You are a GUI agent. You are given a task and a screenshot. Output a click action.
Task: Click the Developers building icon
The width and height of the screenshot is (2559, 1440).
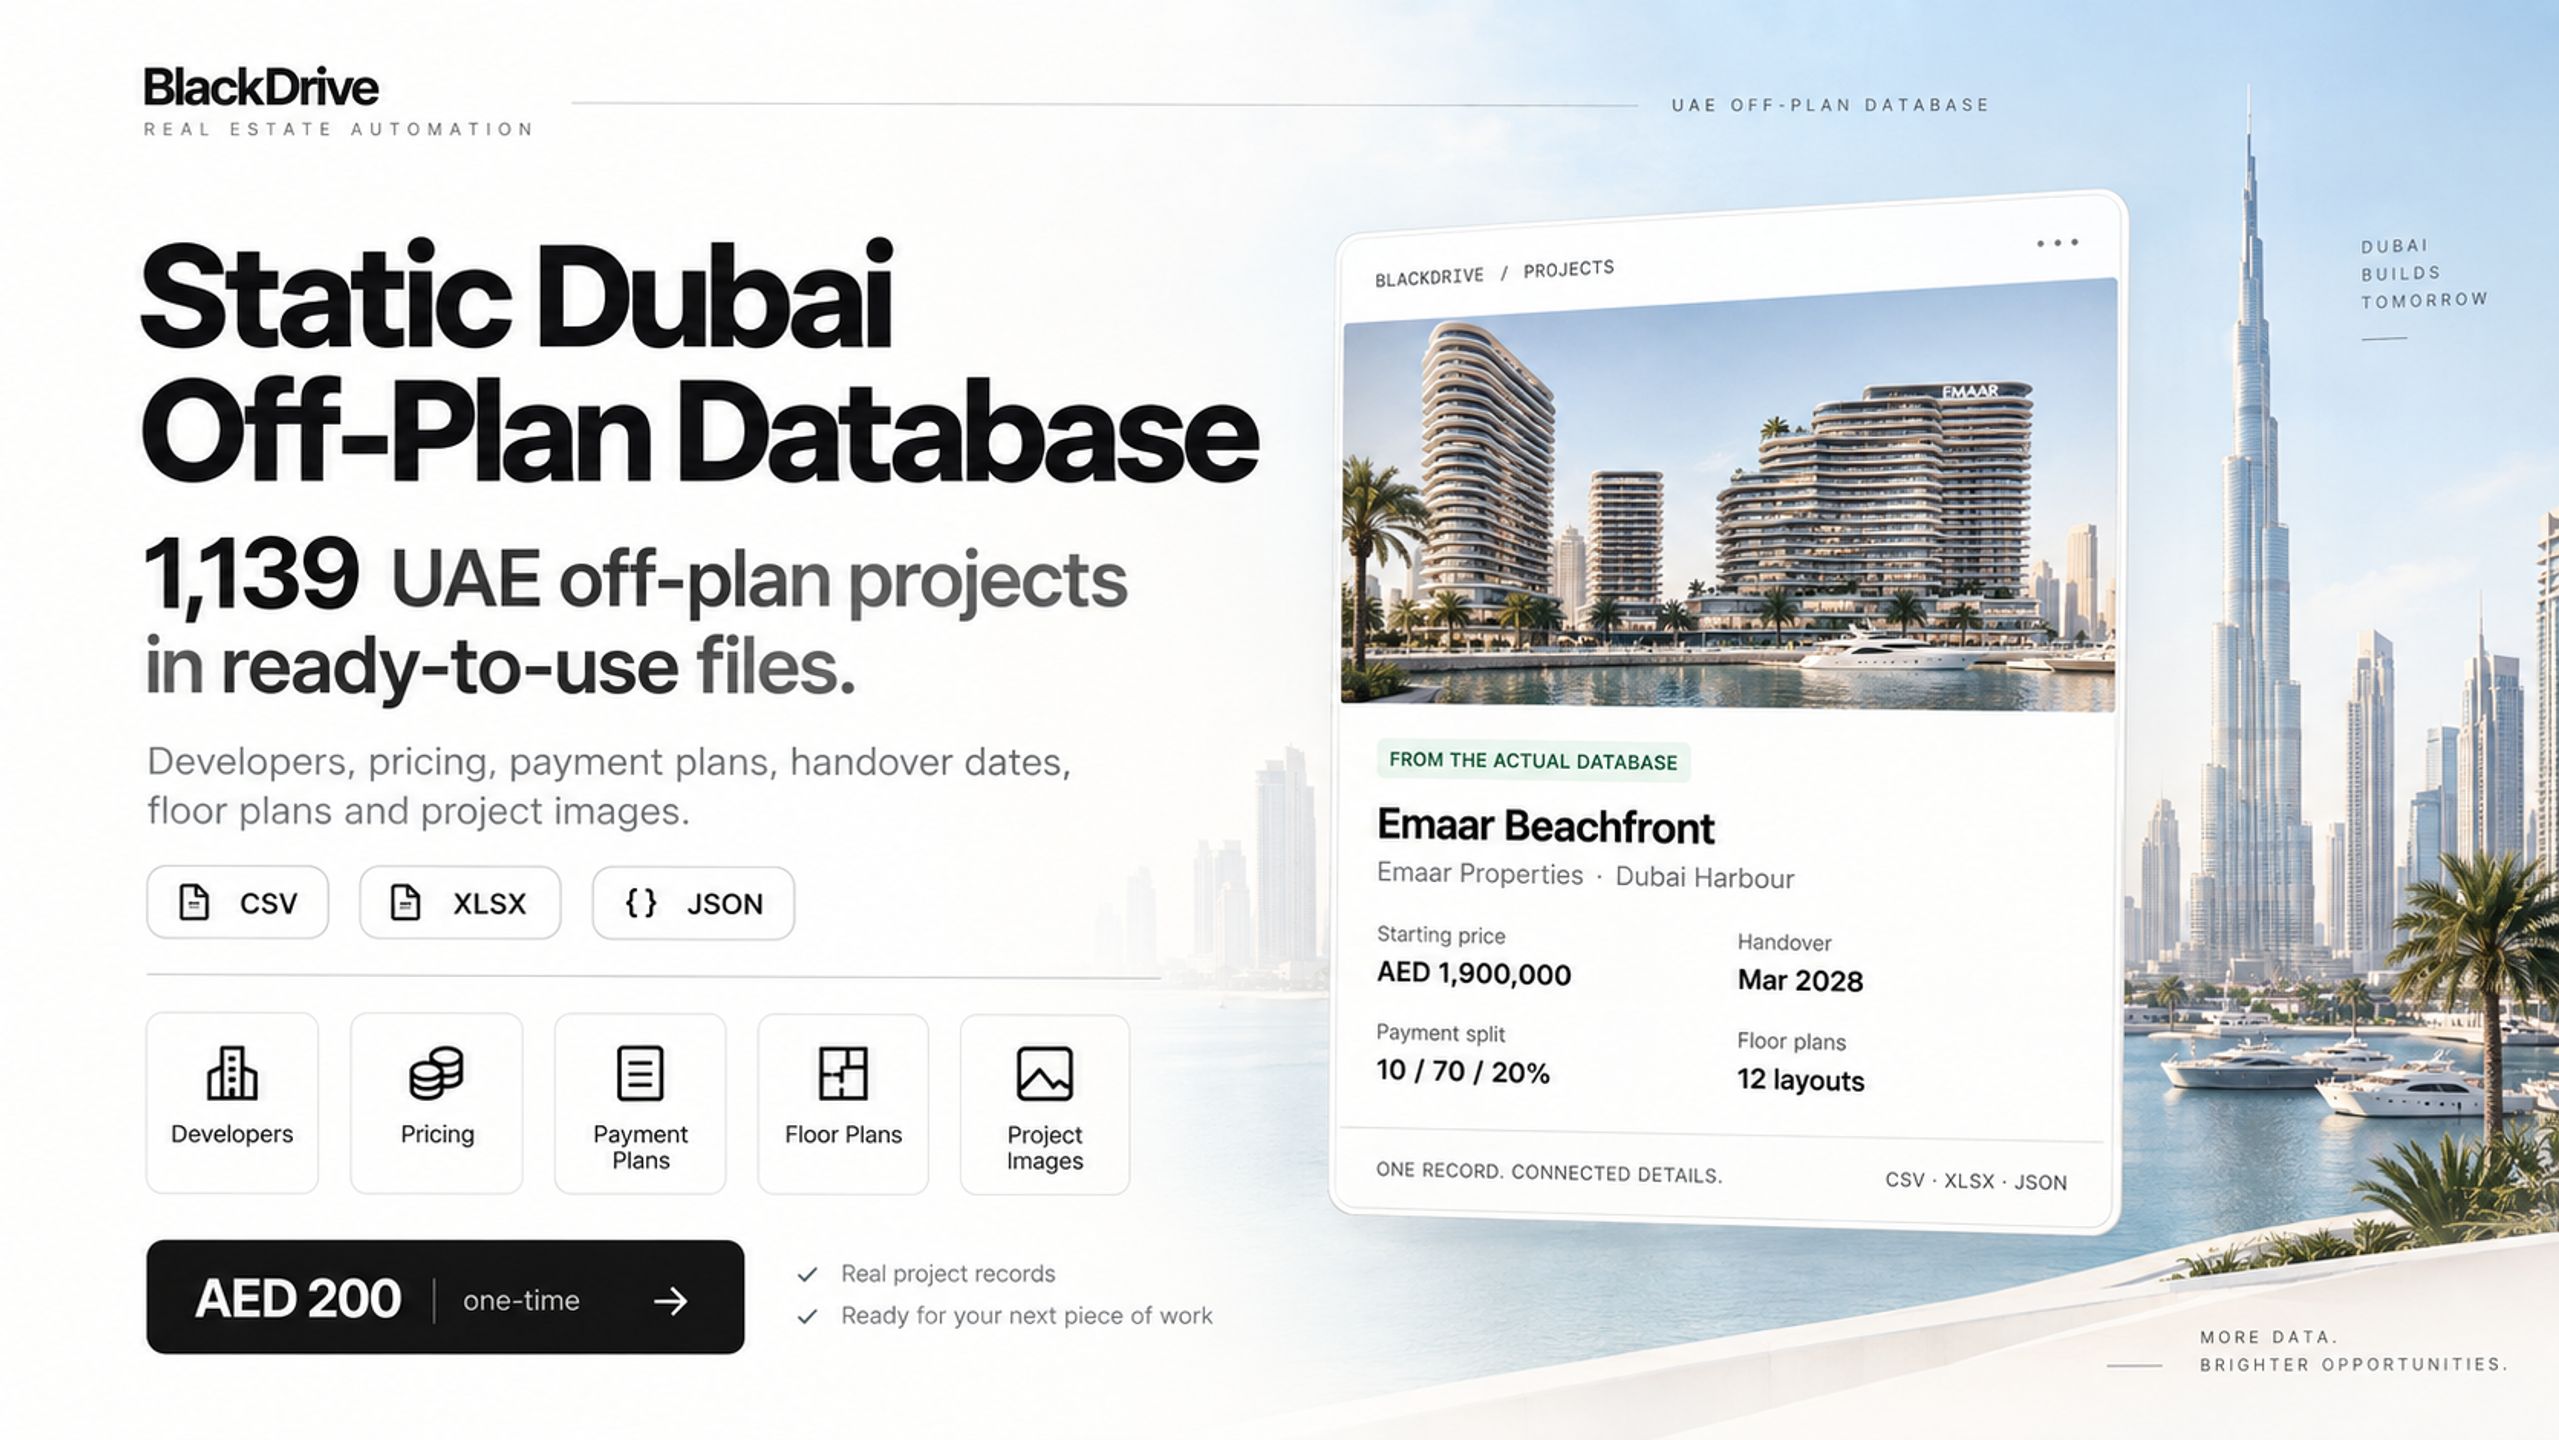click(232, 1073)
